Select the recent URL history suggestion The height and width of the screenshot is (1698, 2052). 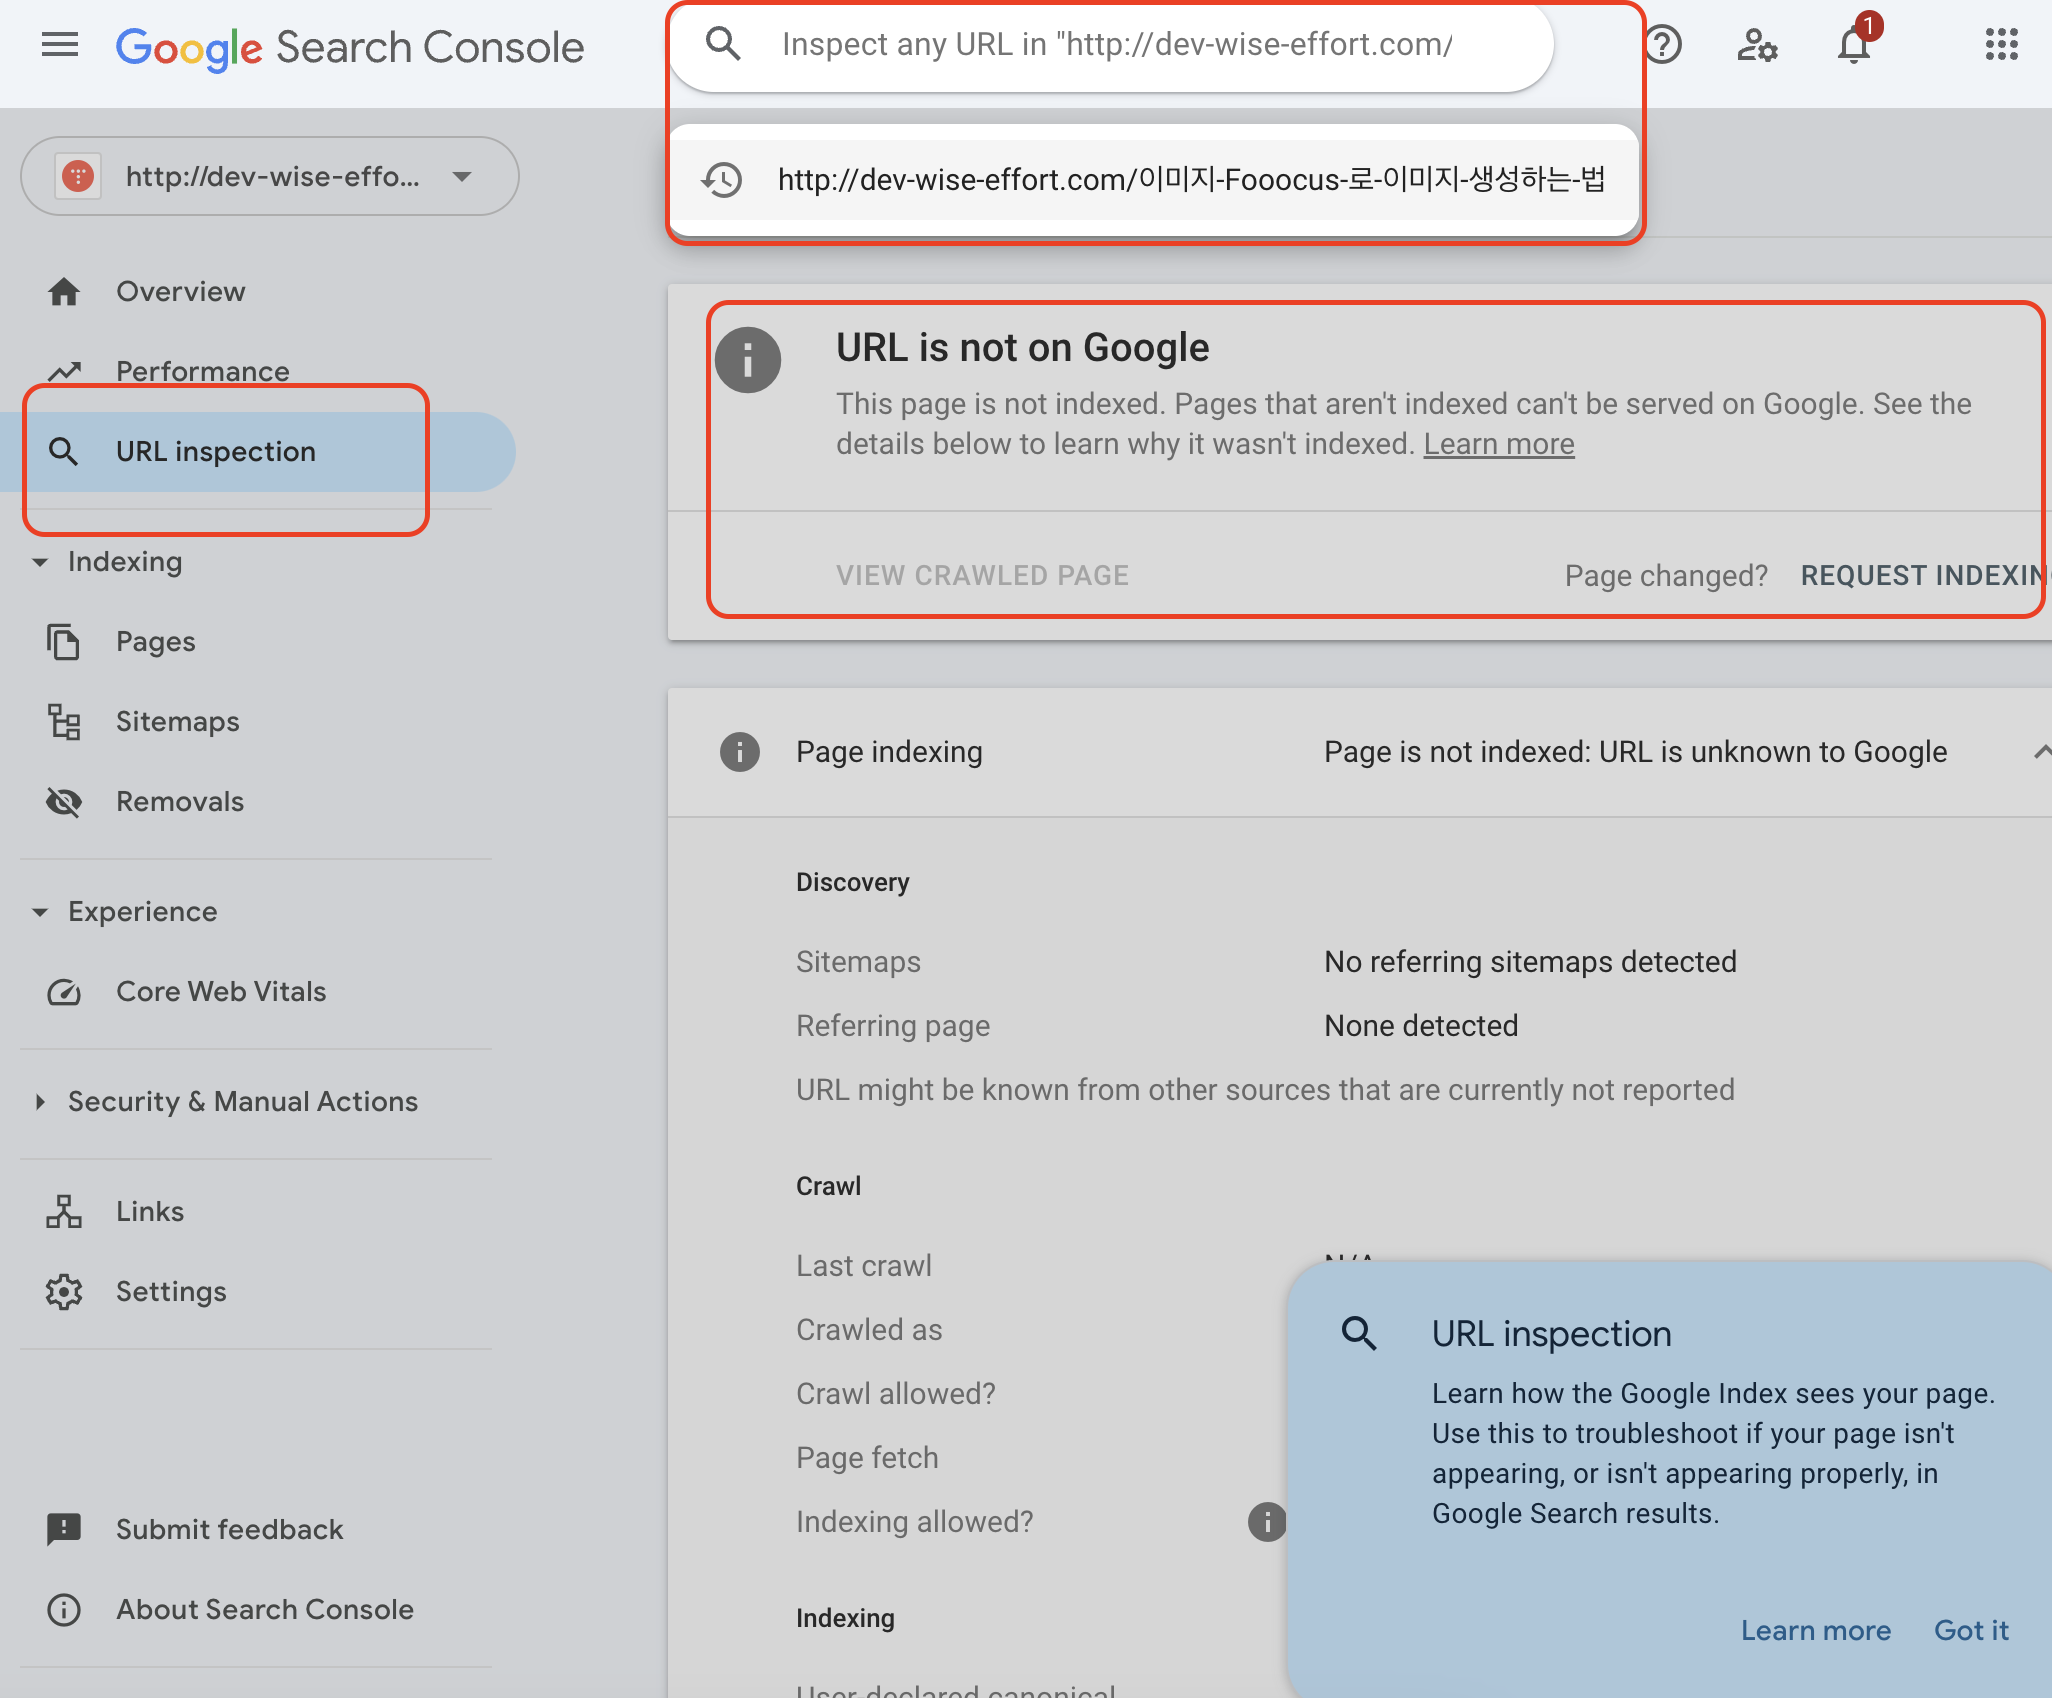1190,180
